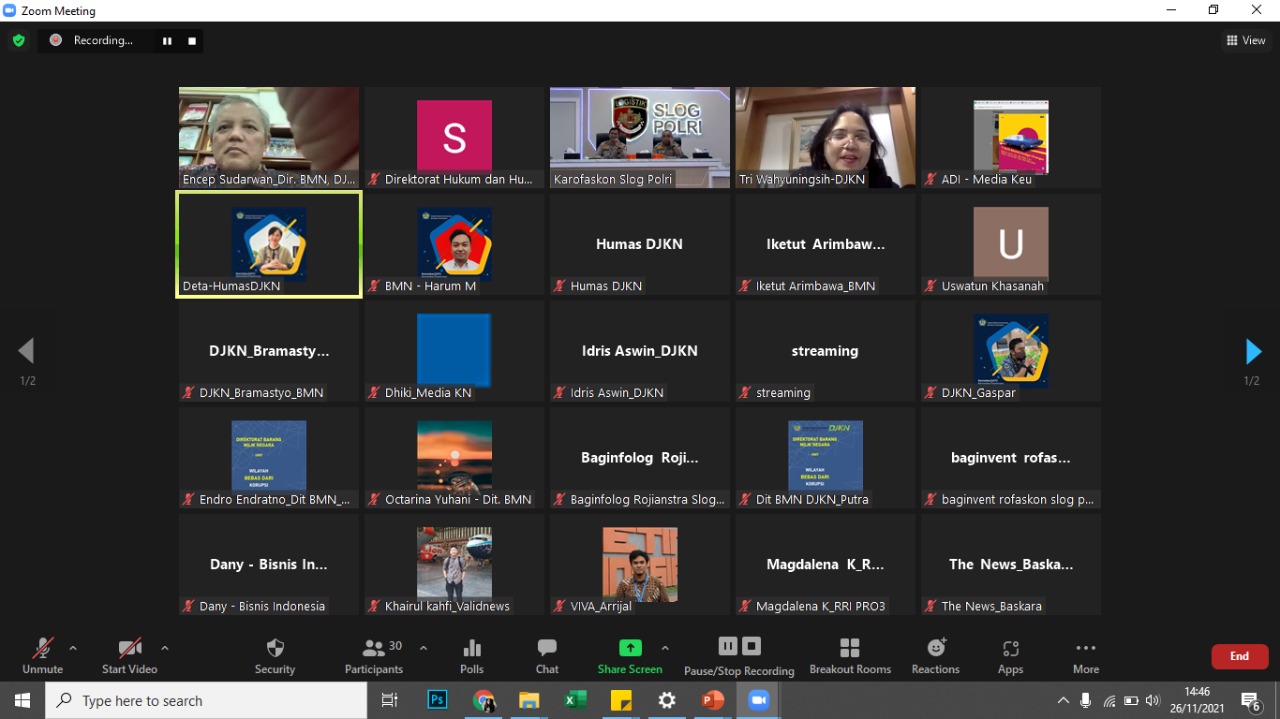
Task: Open the View layout menu
Action: click(x=1246, y=40)
